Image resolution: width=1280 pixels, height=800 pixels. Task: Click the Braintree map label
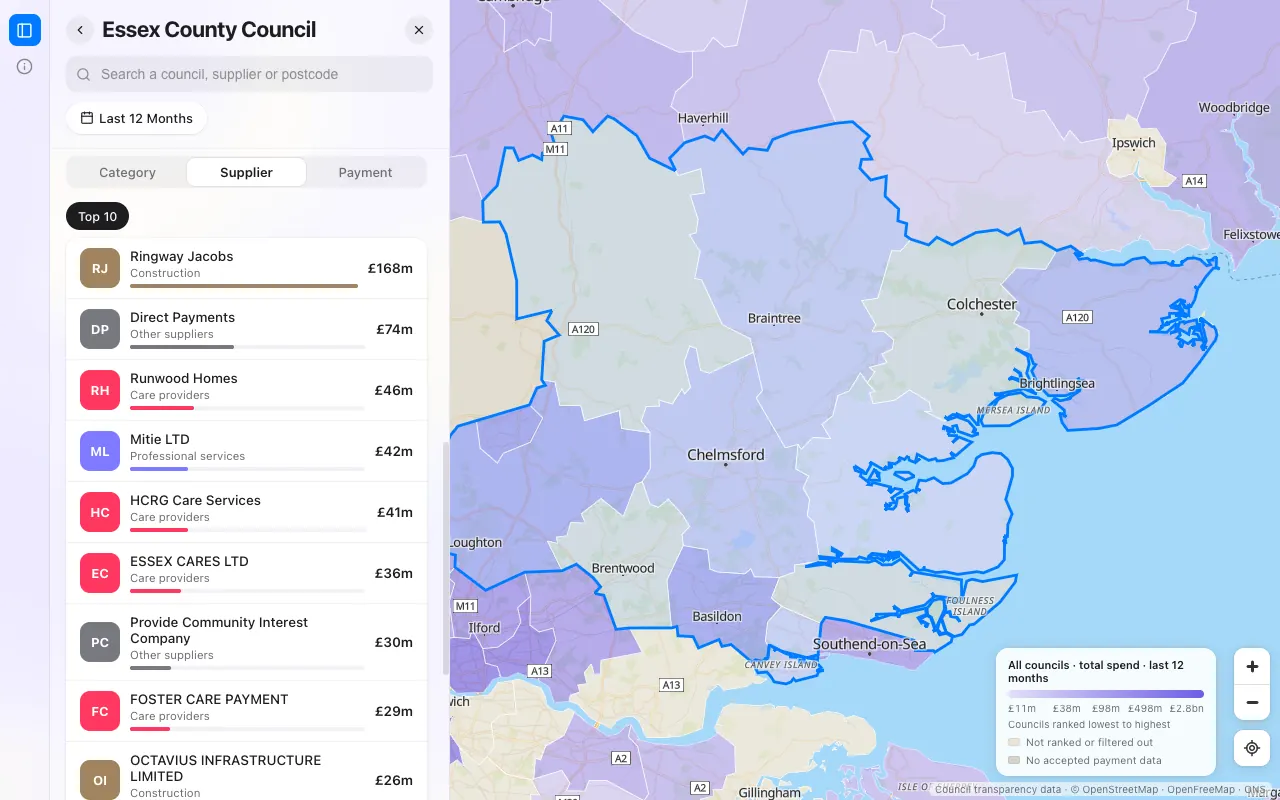click(774, 318)
